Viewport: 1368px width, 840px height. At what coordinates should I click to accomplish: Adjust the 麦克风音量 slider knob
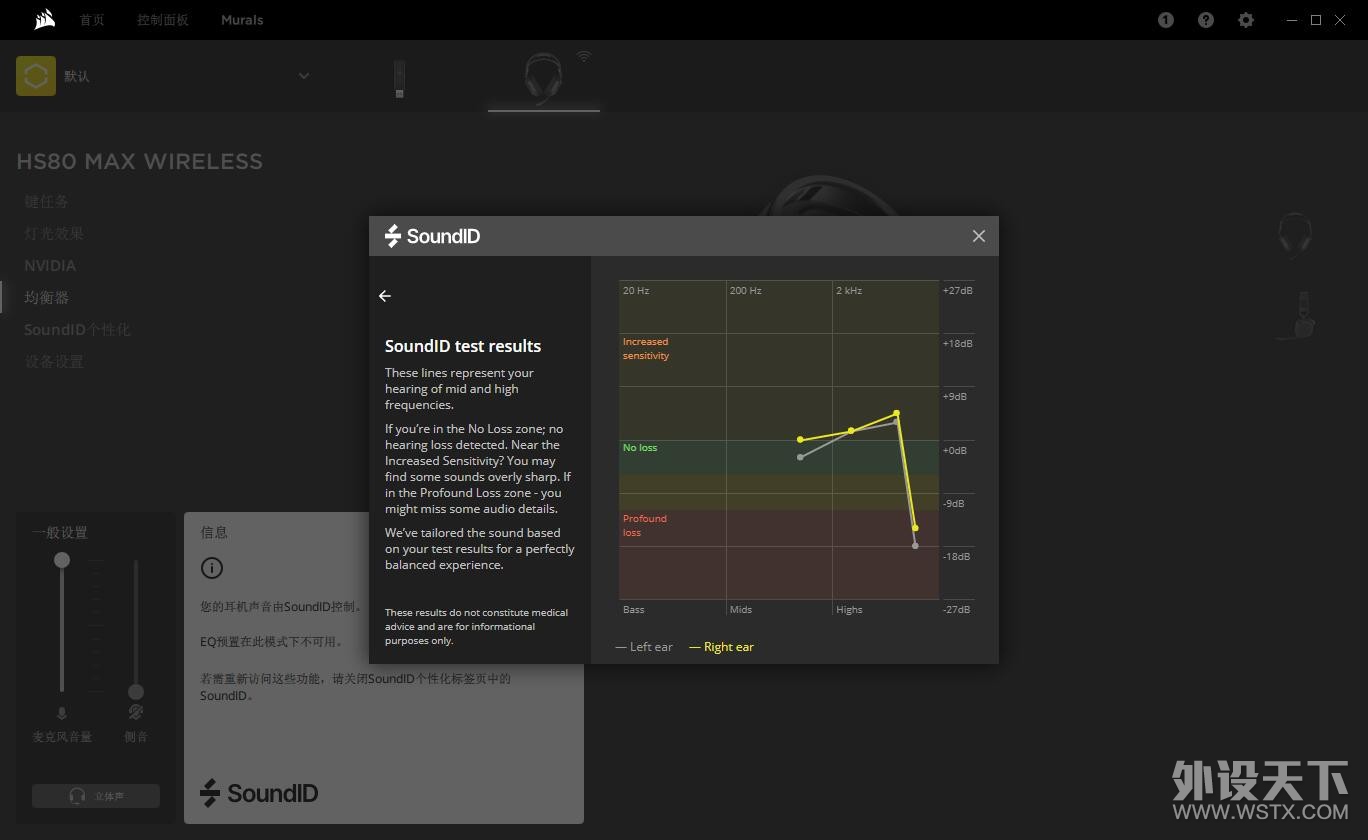coord(62,560)
